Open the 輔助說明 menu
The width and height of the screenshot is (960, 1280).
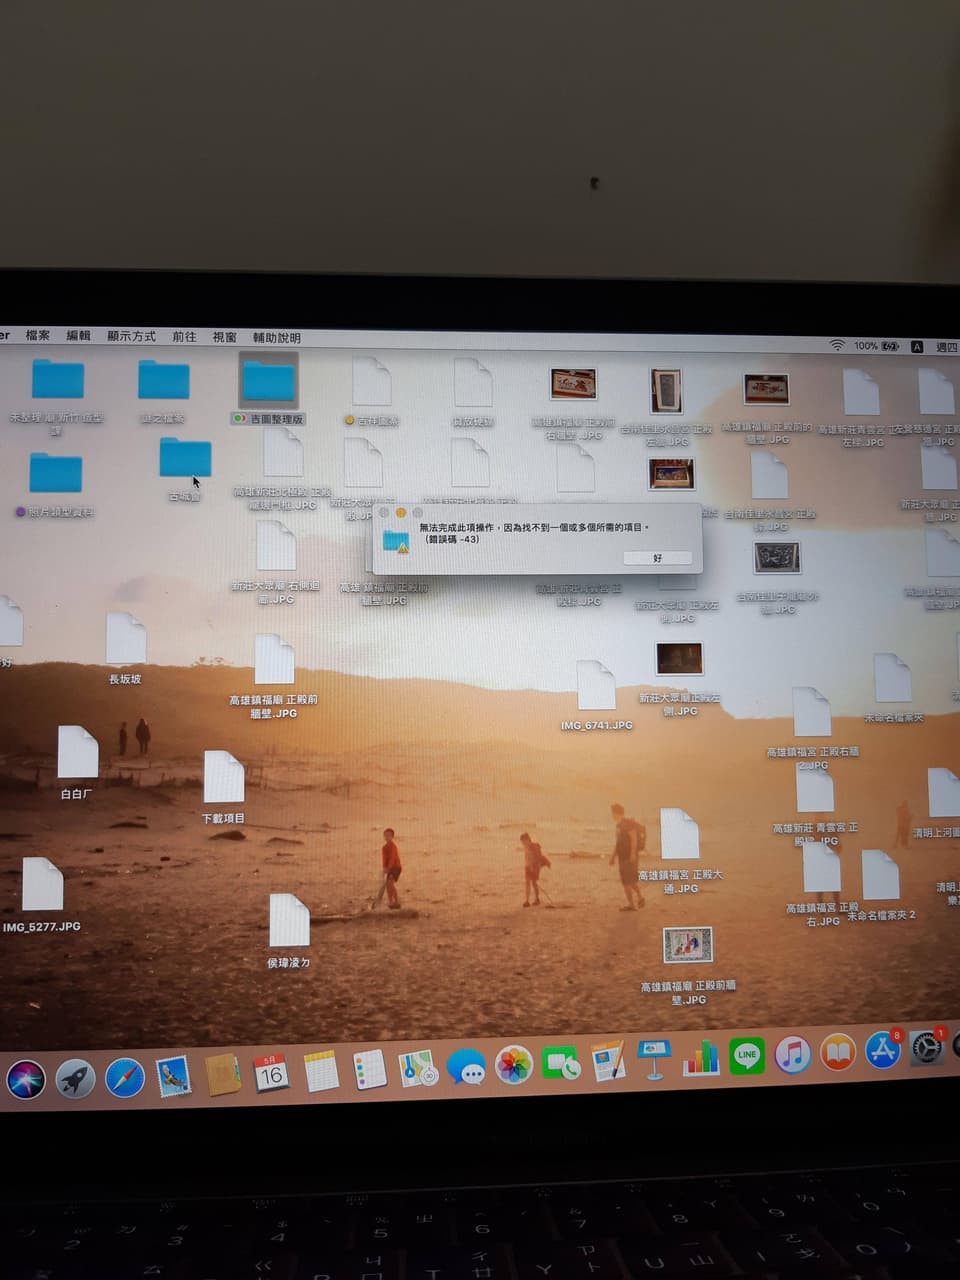tap(276, 338)
